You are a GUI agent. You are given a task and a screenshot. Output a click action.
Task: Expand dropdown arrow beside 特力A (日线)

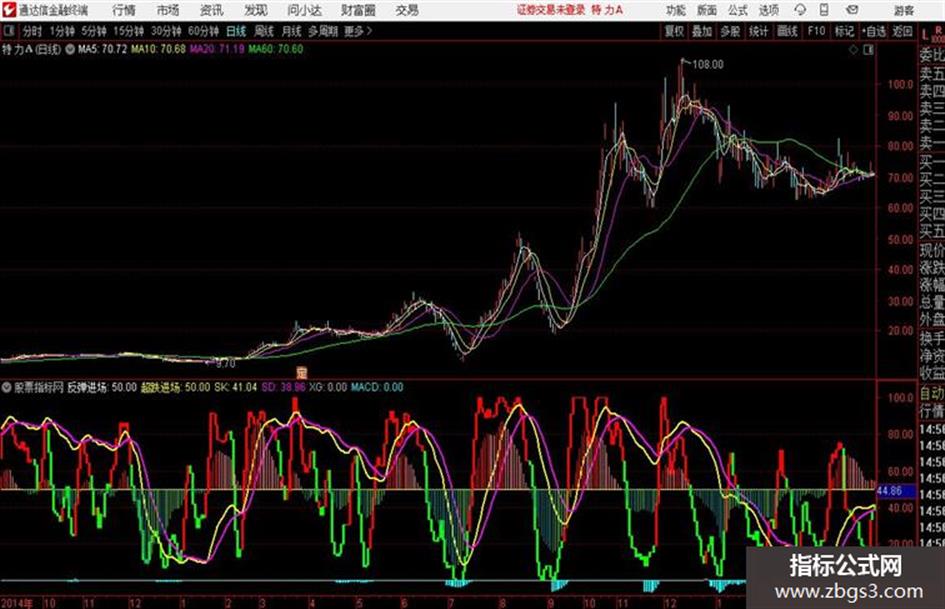[x=70, y=49]
